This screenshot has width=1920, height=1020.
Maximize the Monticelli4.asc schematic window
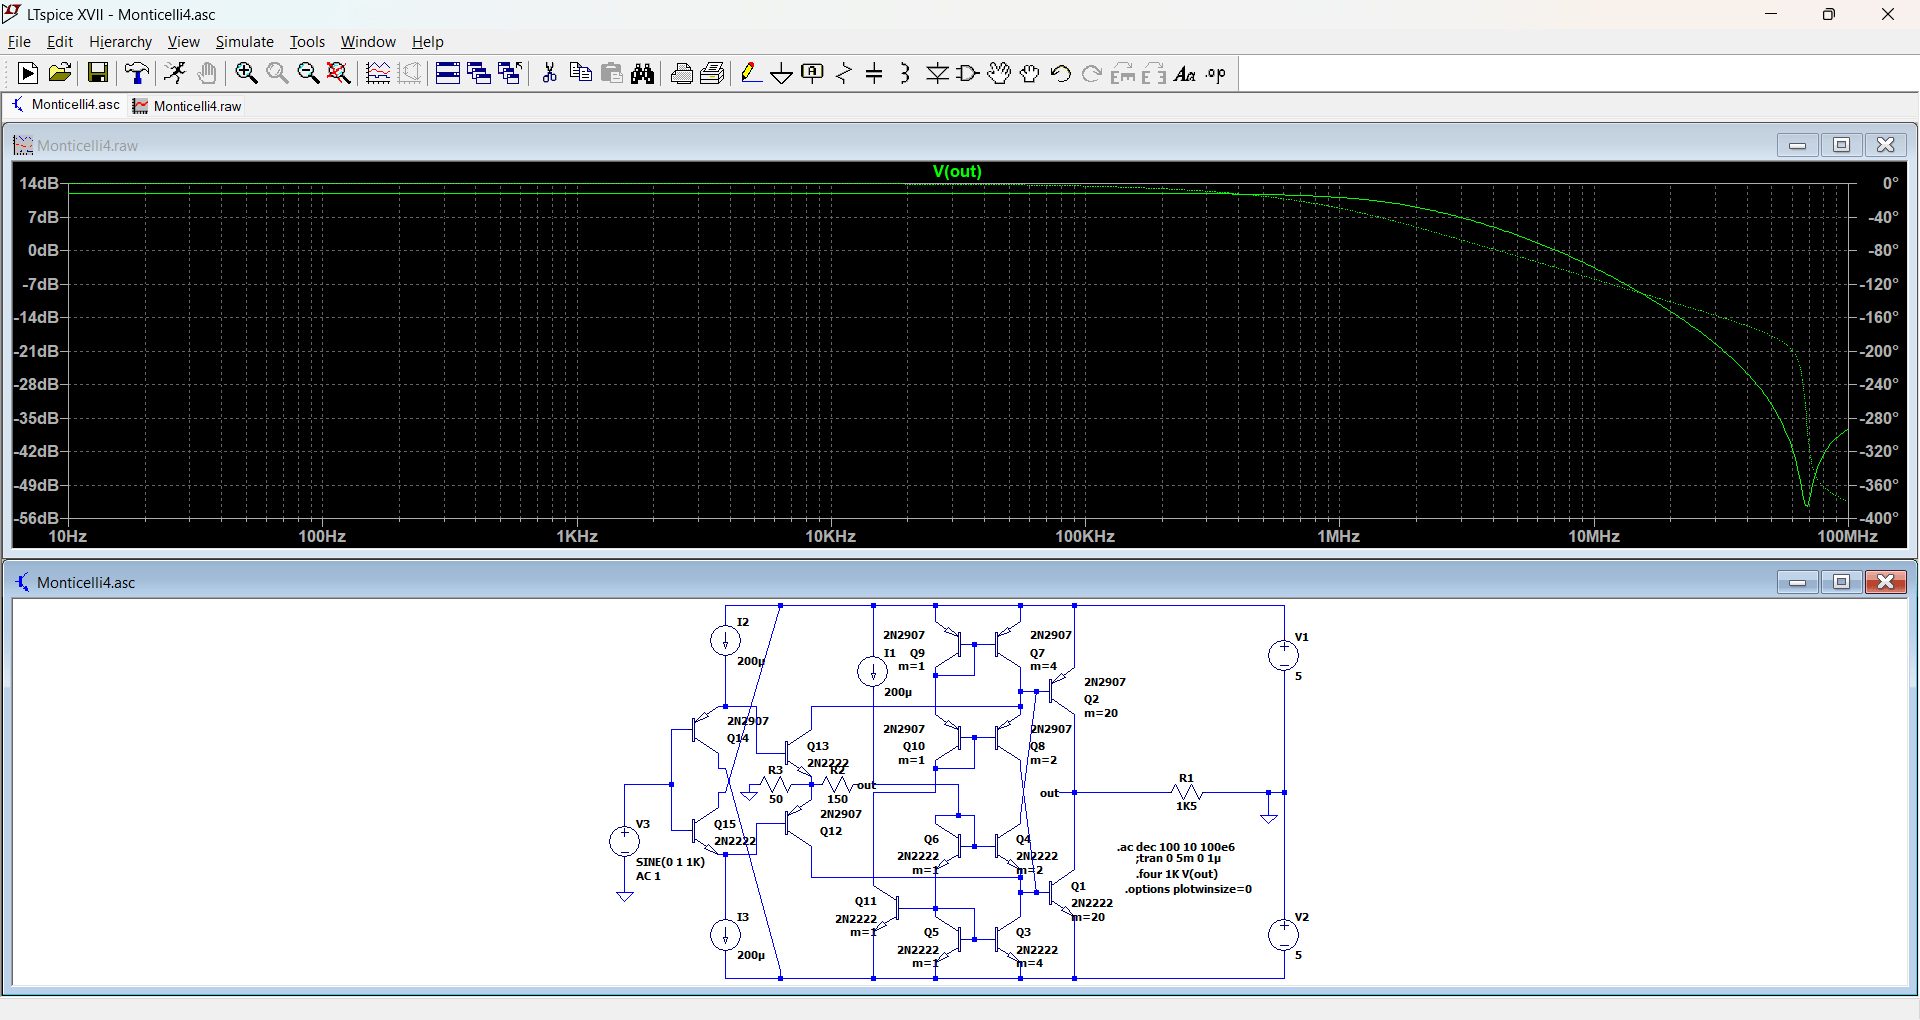coord(1841,582)
